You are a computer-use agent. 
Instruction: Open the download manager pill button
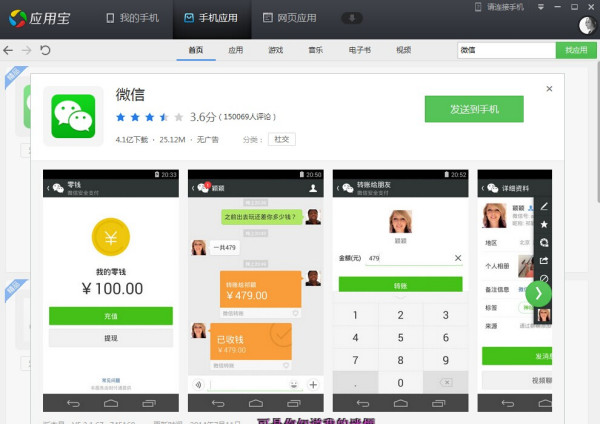click(352, 18)
